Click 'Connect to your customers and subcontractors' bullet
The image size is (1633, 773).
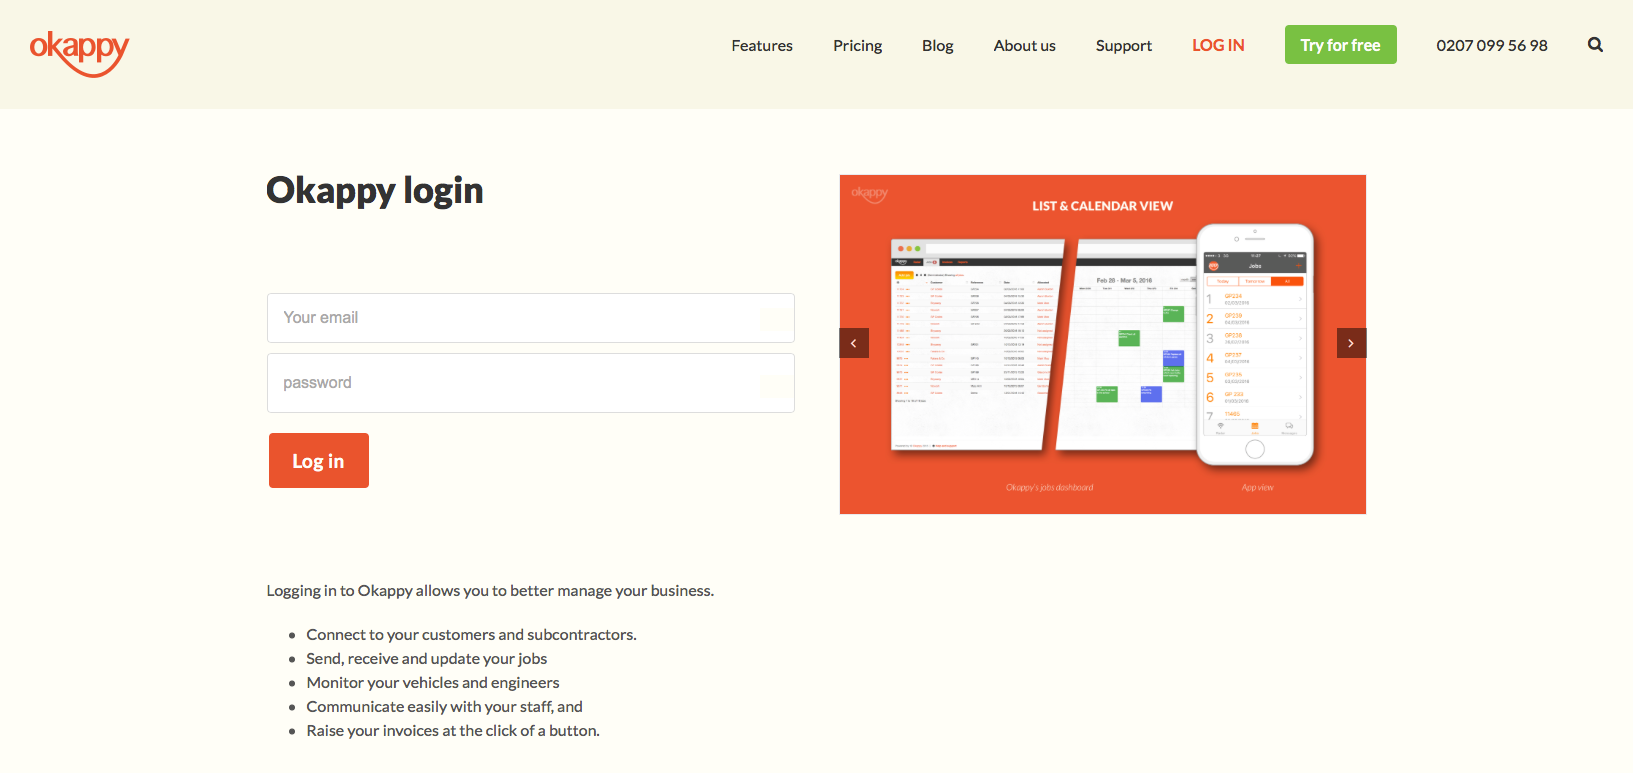(x=471, y=635)
